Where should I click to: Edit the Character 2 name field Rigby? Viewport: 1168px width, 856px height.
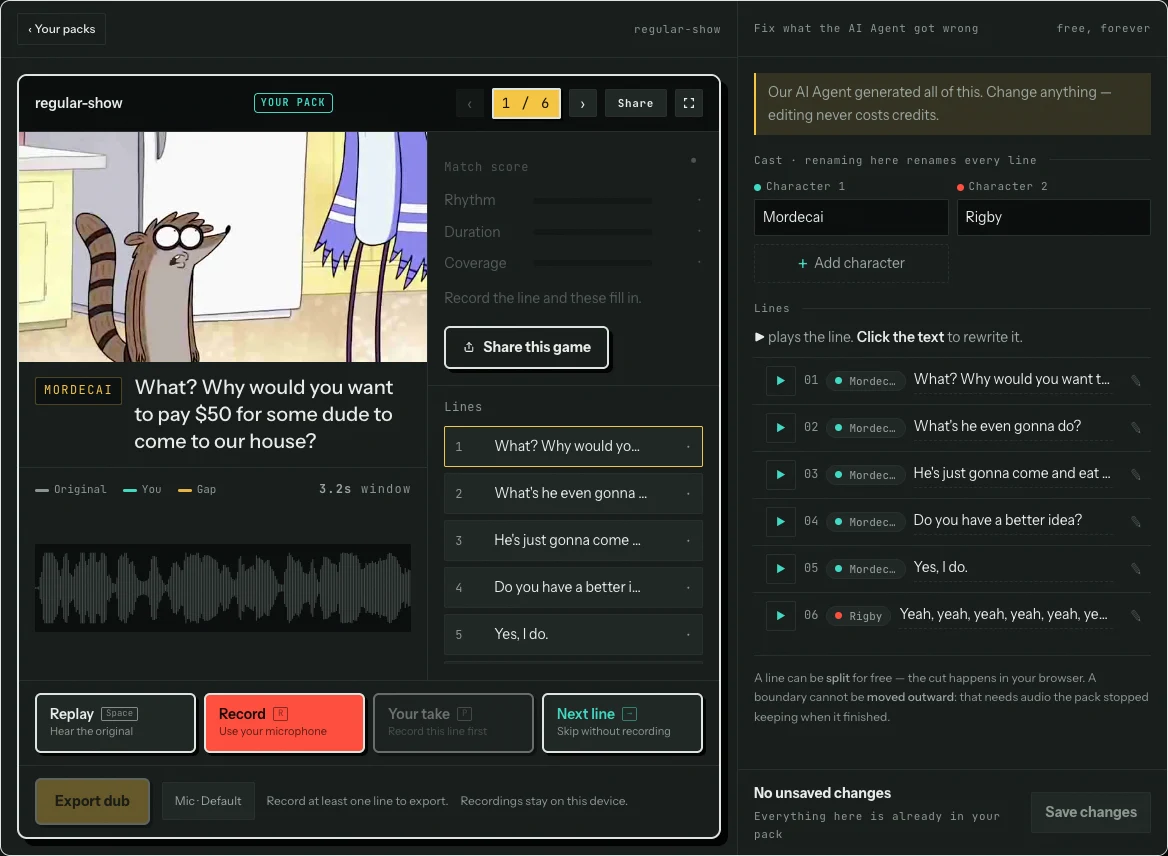click(x=1053, y=218)
